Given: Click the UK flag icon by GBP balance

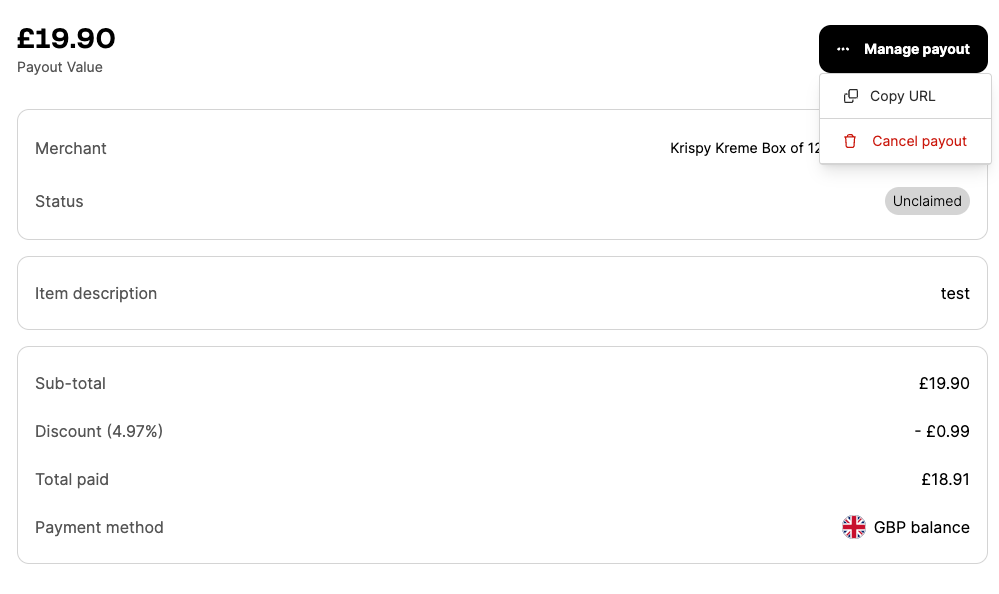Looking at the screenshot, I should click(854, 527).
